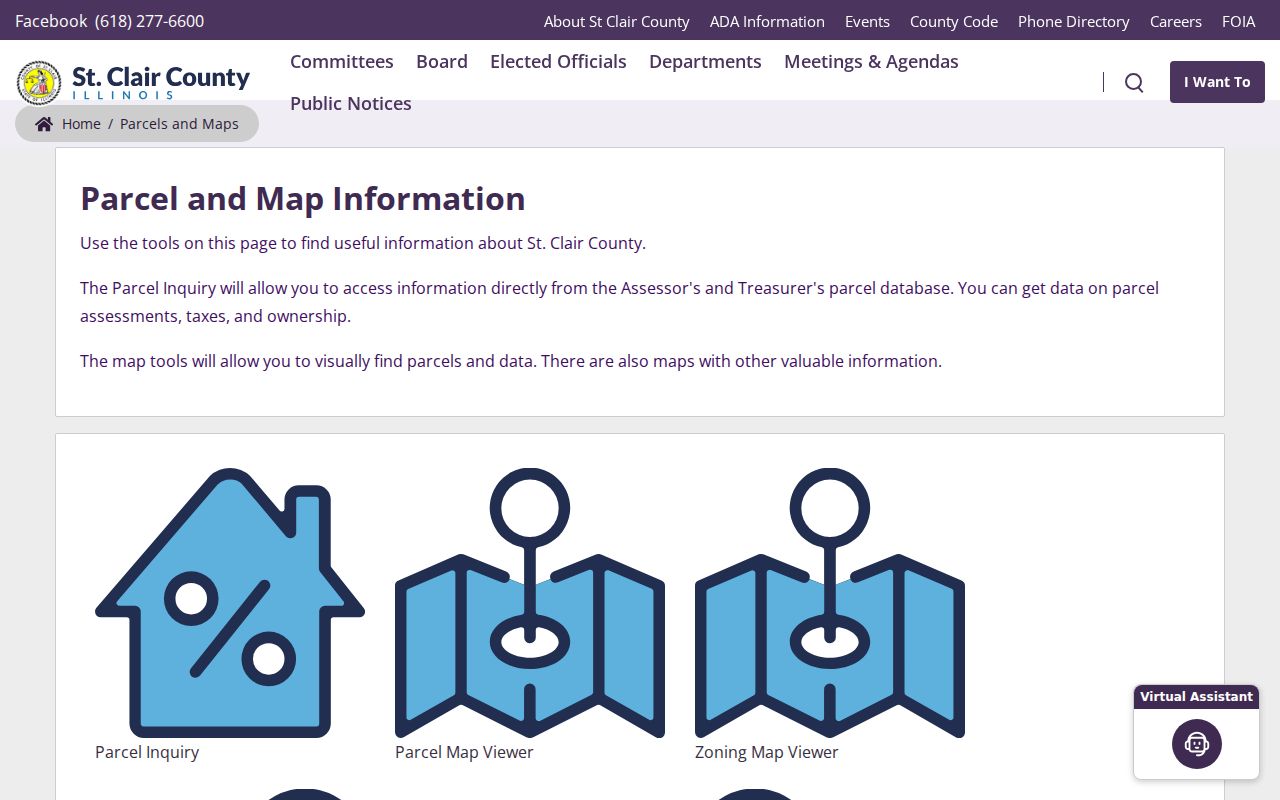The width and height of the screenshot is (1280, 800).
Task: Click the Home breadcrumb link
Action: point(81,124)
